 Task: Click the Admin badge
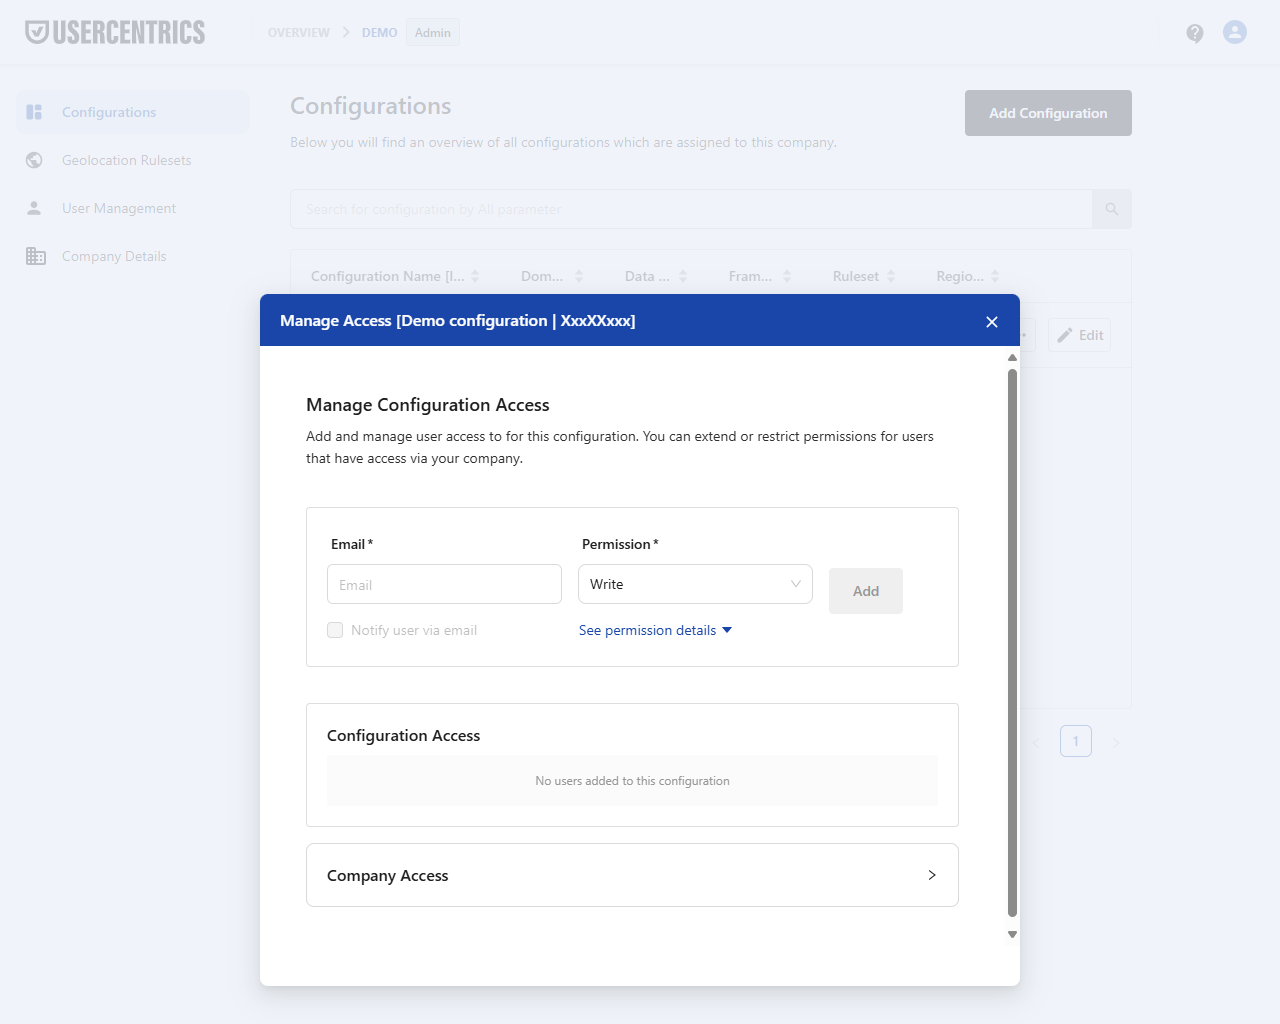coord(433,32)
